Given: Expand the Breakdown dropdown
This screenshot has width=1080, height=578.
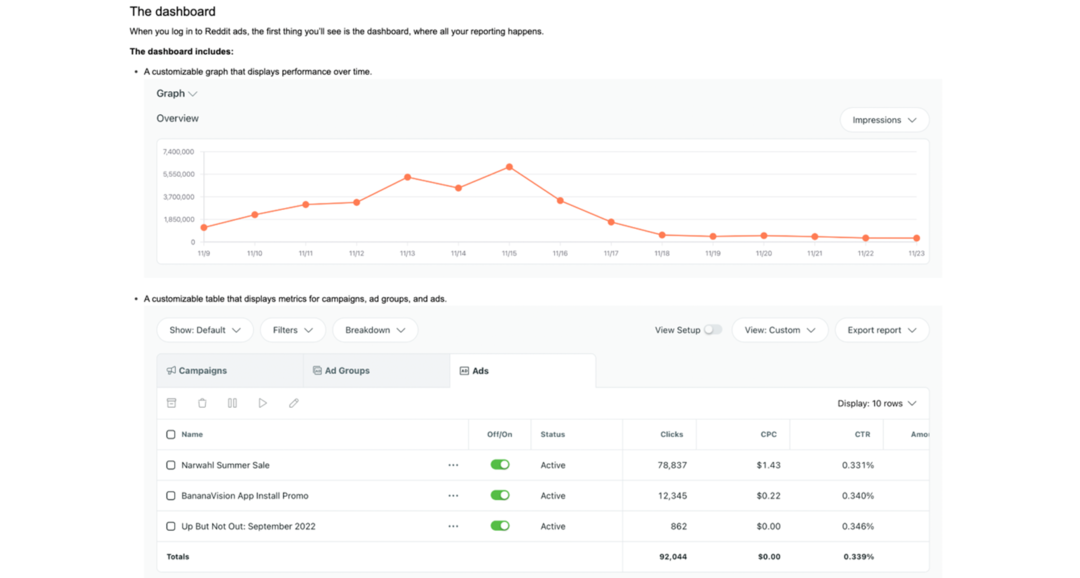Looking at the screenshot, I should pyautogui.click(x=375, y=330).
